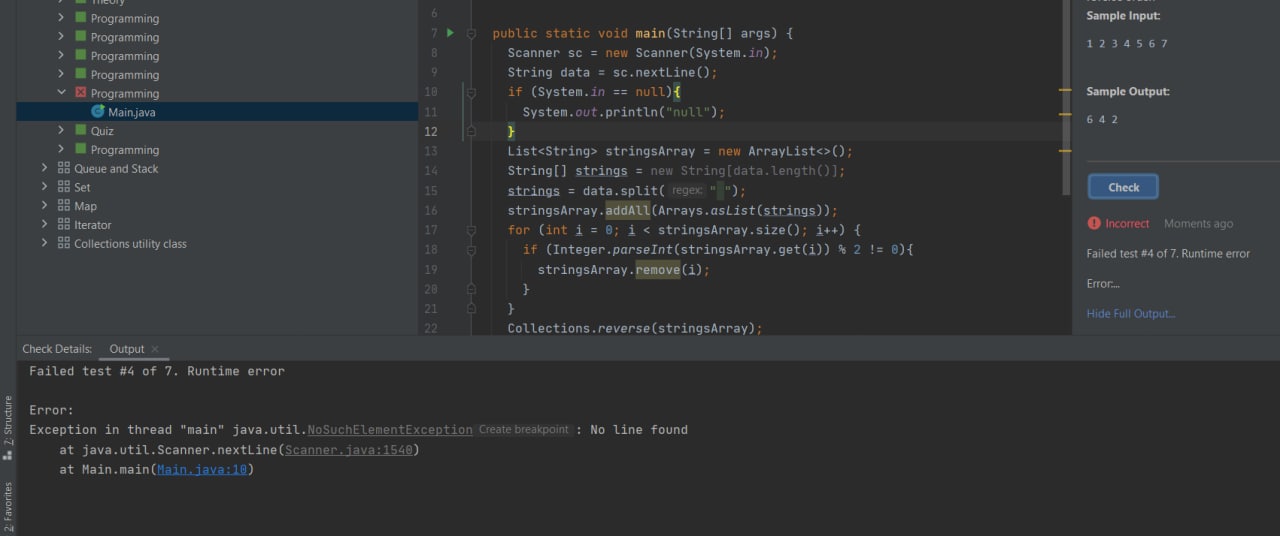The height and width of the screenshot is (536, 1280).
Task: Click the green solved icon next to Quiz
Action: click(81, 130)
